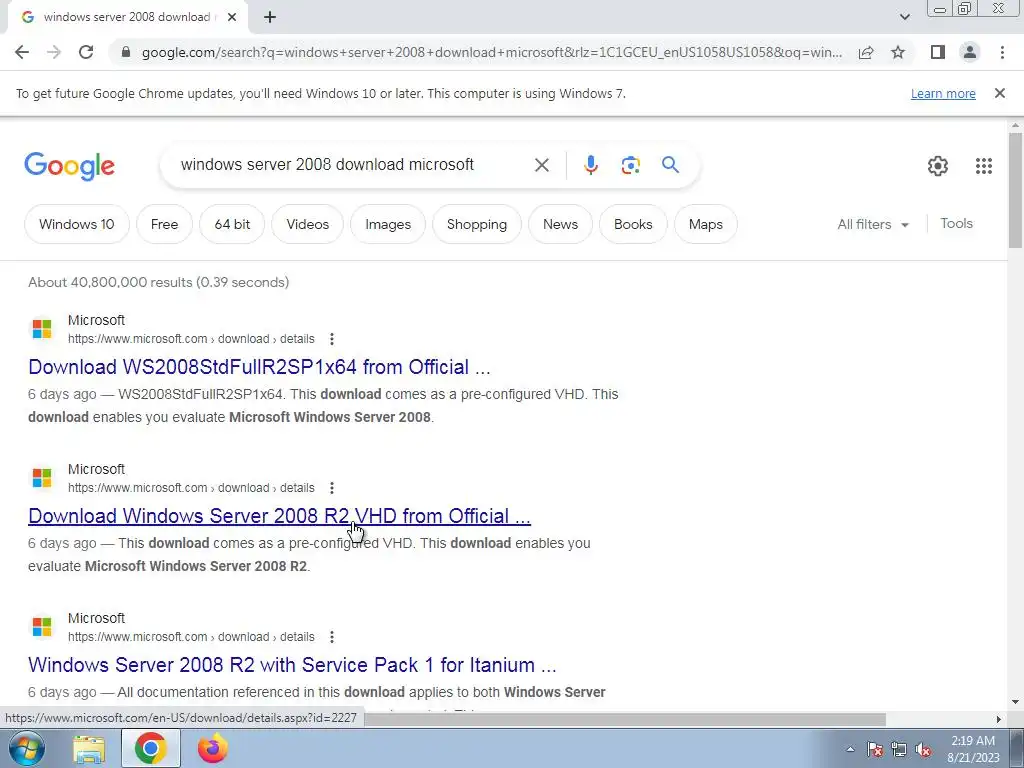Search by image with Lens icon

pos(630,165)
